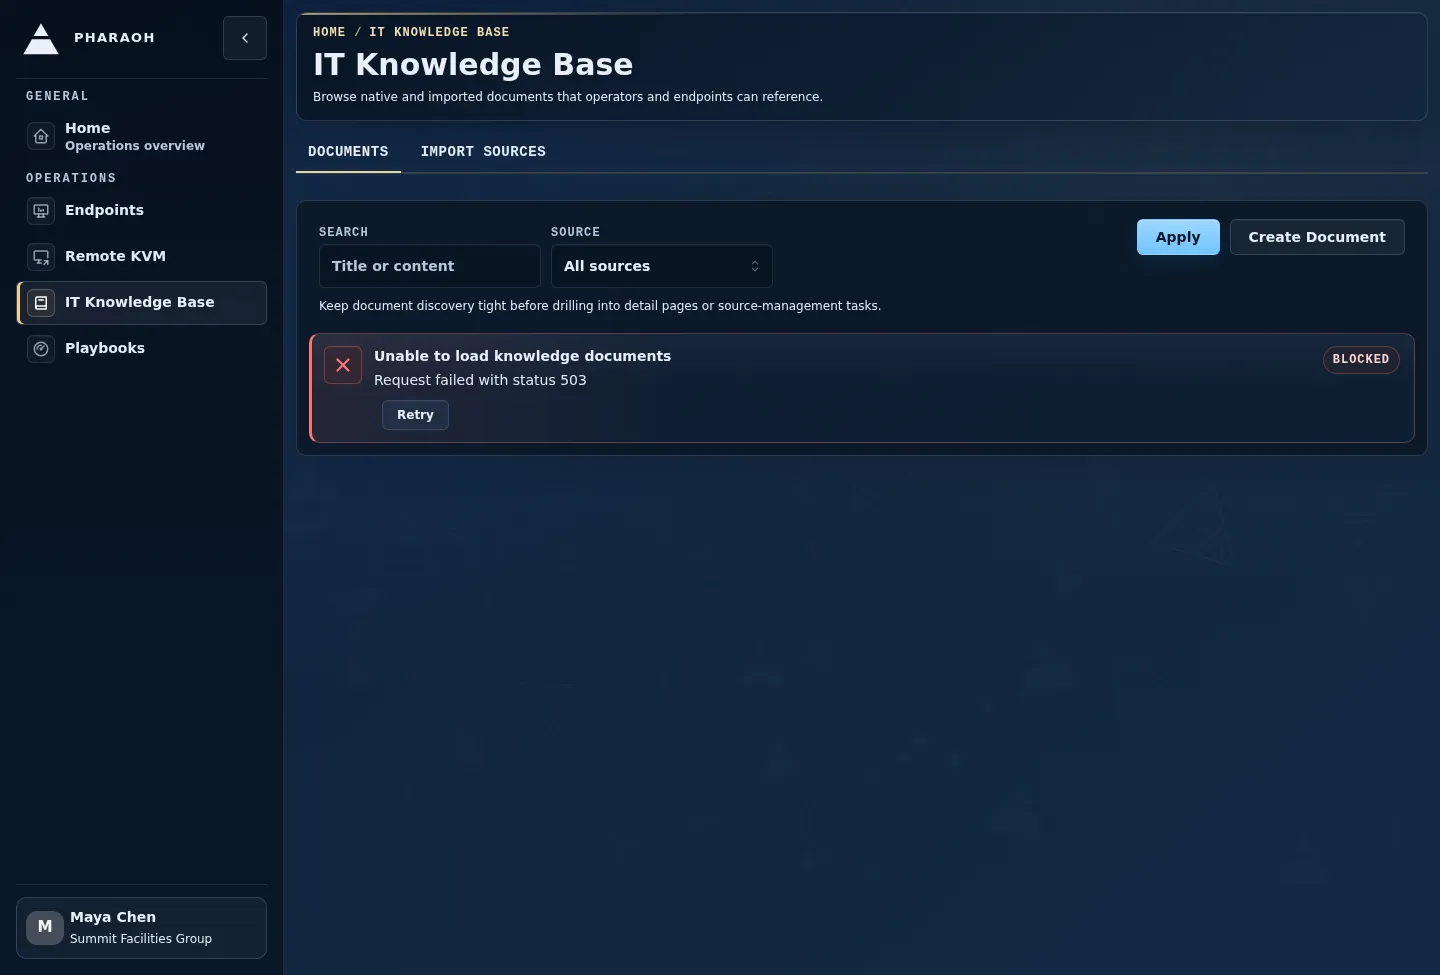Retry loading knowledge documents
The width and height of the screenshot is (1440, 975).
(x=415, y=415)
